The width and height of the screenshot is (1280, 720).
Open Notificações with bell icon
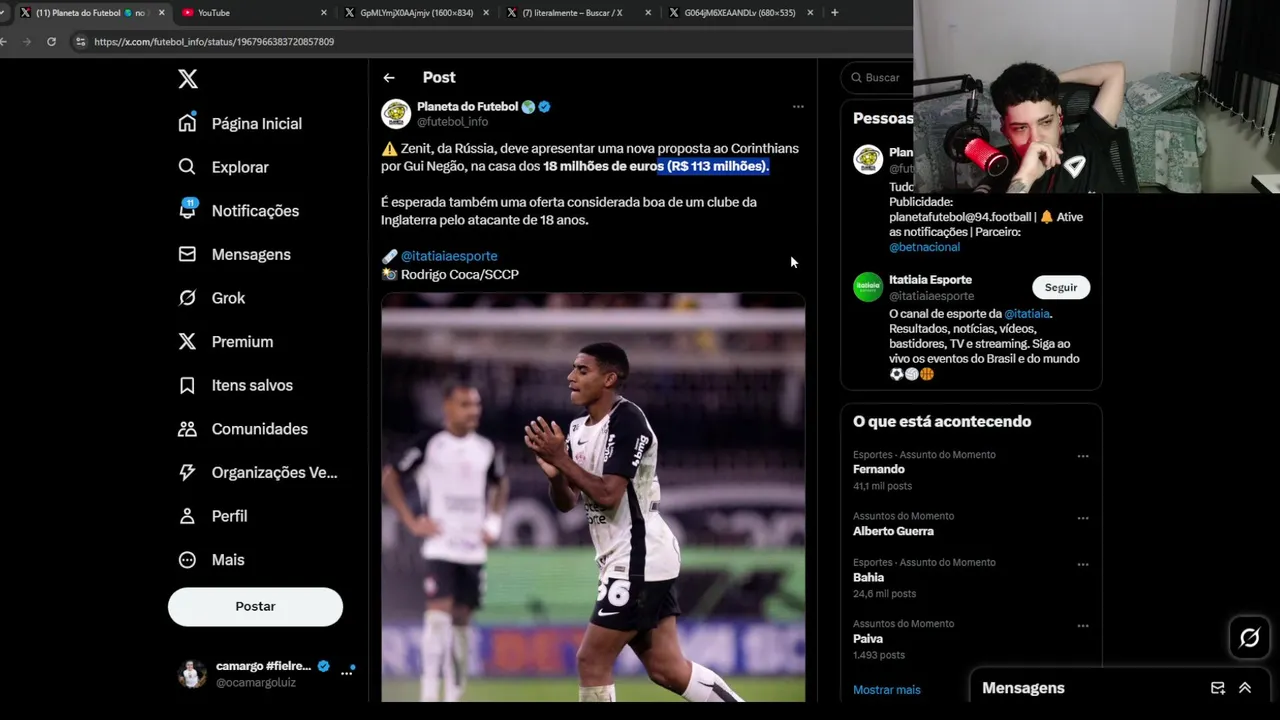(x=238, y=211)
